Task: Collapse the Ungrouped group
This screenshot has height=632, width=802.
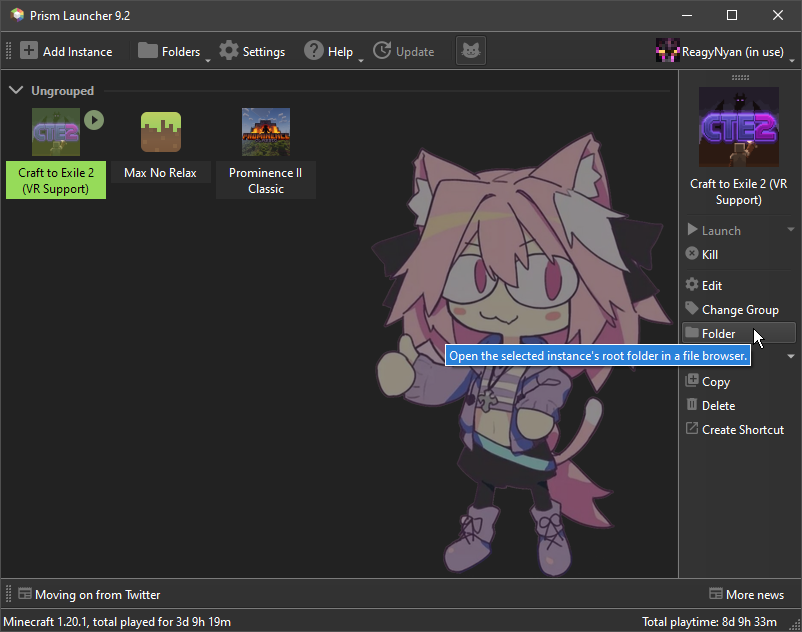Action: click(16, 91)
